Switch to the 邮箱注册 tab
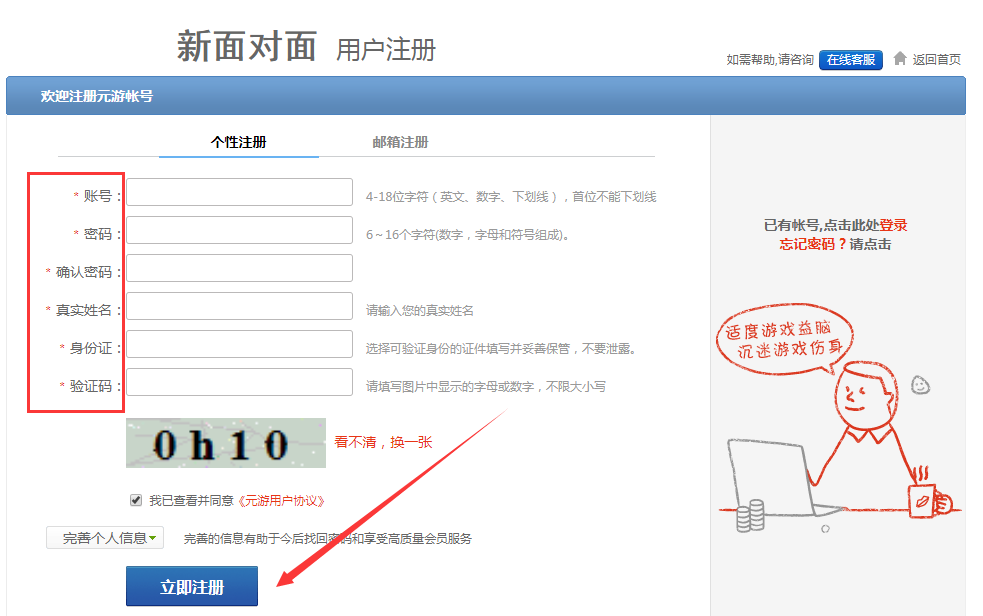Viewport: 983px width, 616px height. [398, 142]
